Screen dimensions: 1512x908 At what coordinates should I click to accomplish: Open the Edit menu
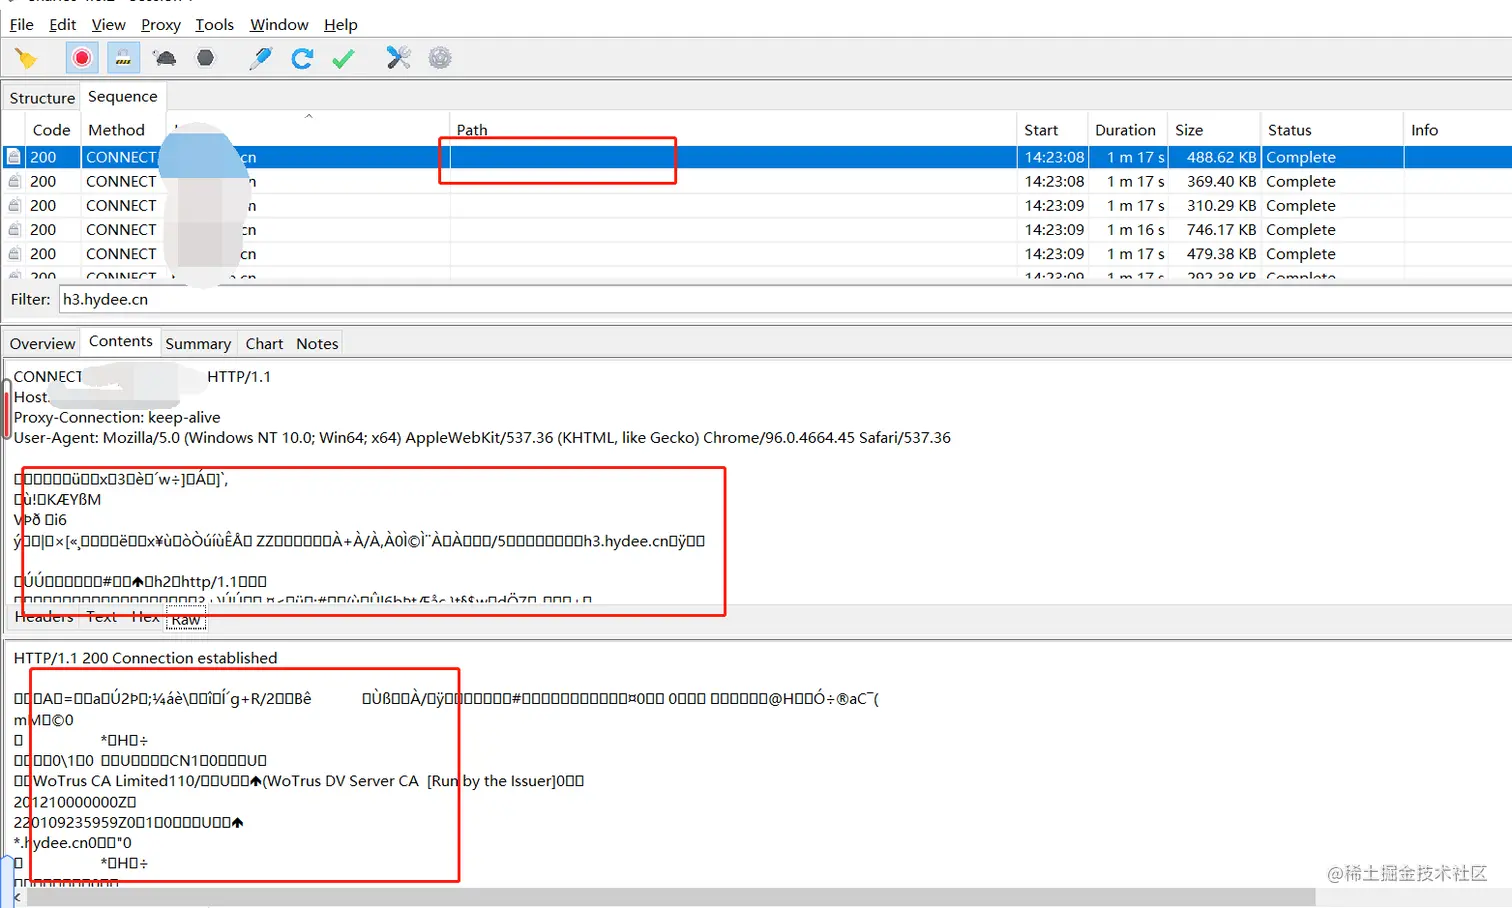[62, 24]
